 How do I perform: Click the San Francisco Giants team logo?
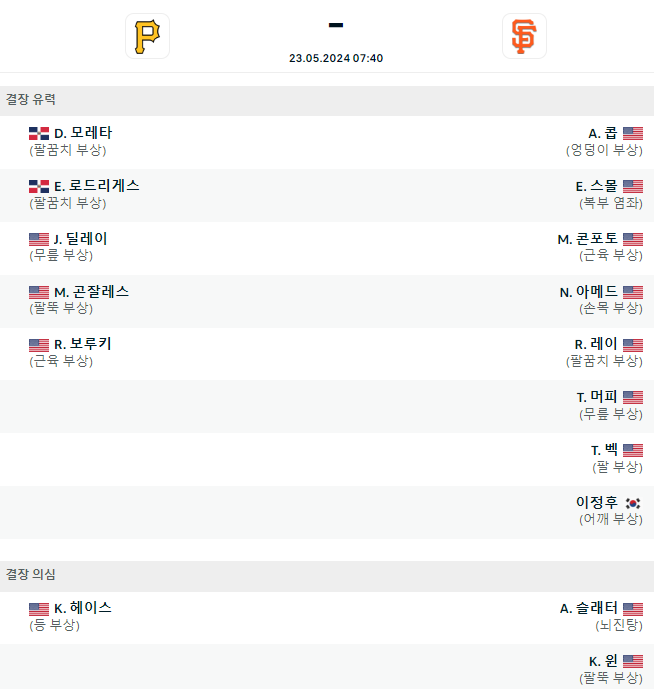click(524, 36)
